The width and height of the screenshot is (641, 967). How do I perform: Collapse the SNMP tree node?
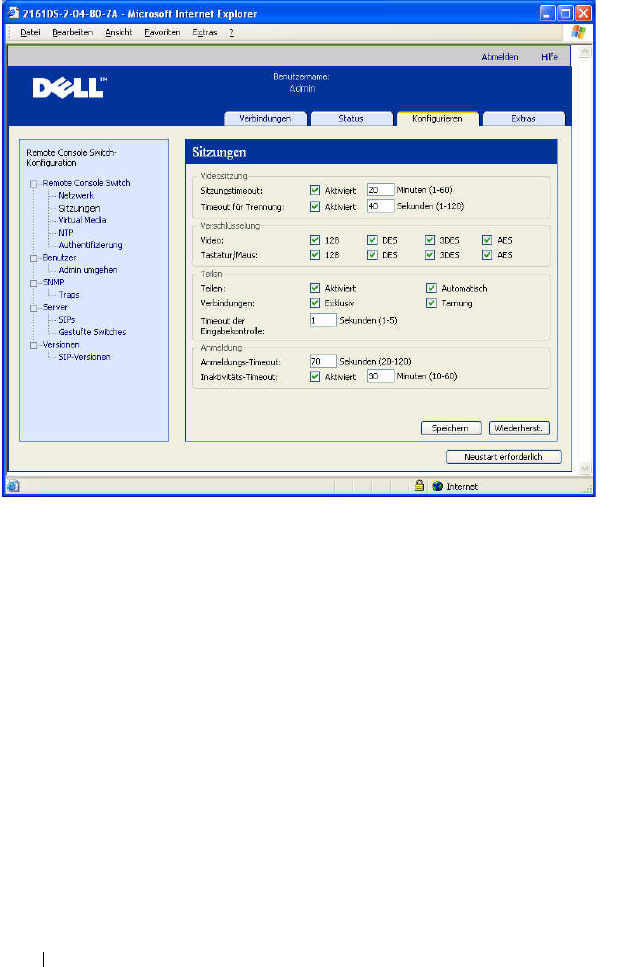click(x=34, y=283)
